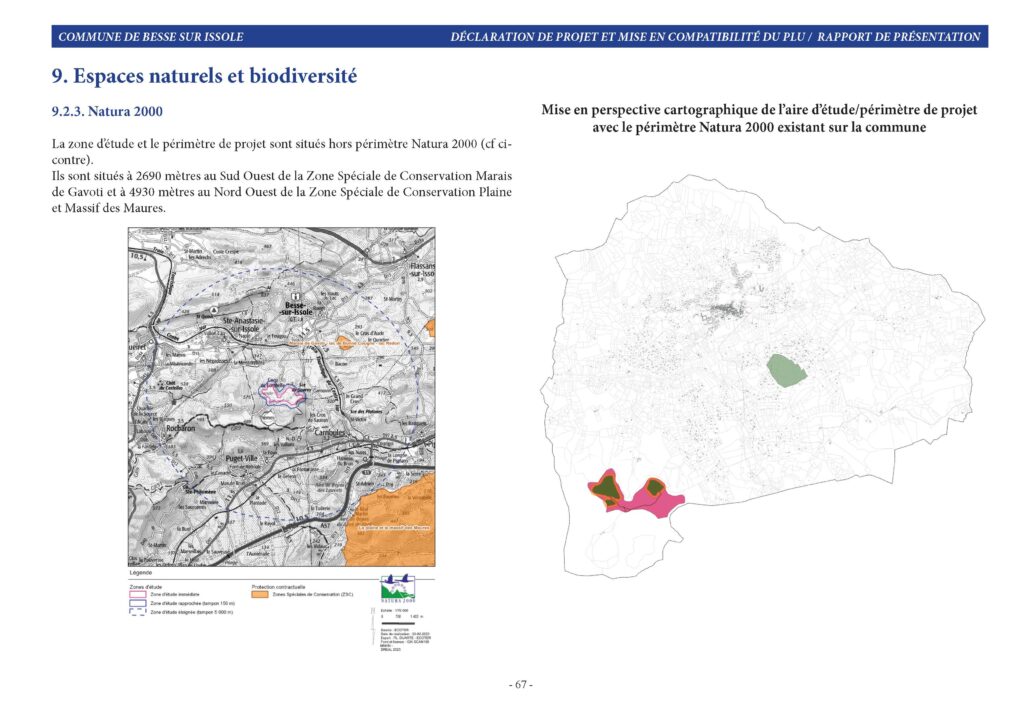Click the 'Carnoules' town label on the map
Screen dimensions: 1024x724
coord(330,433)
